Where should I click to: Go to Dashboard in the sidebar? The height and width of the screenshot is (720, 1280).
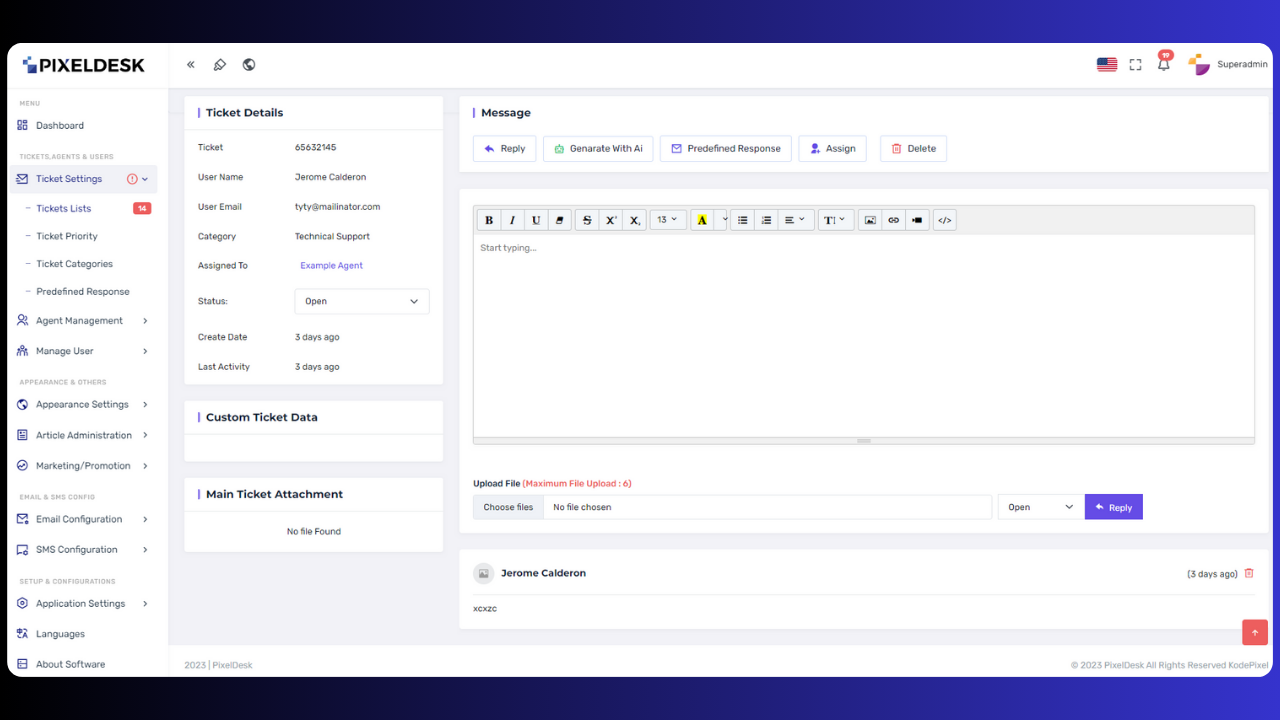pyautogui.click(x=60, y=126)
